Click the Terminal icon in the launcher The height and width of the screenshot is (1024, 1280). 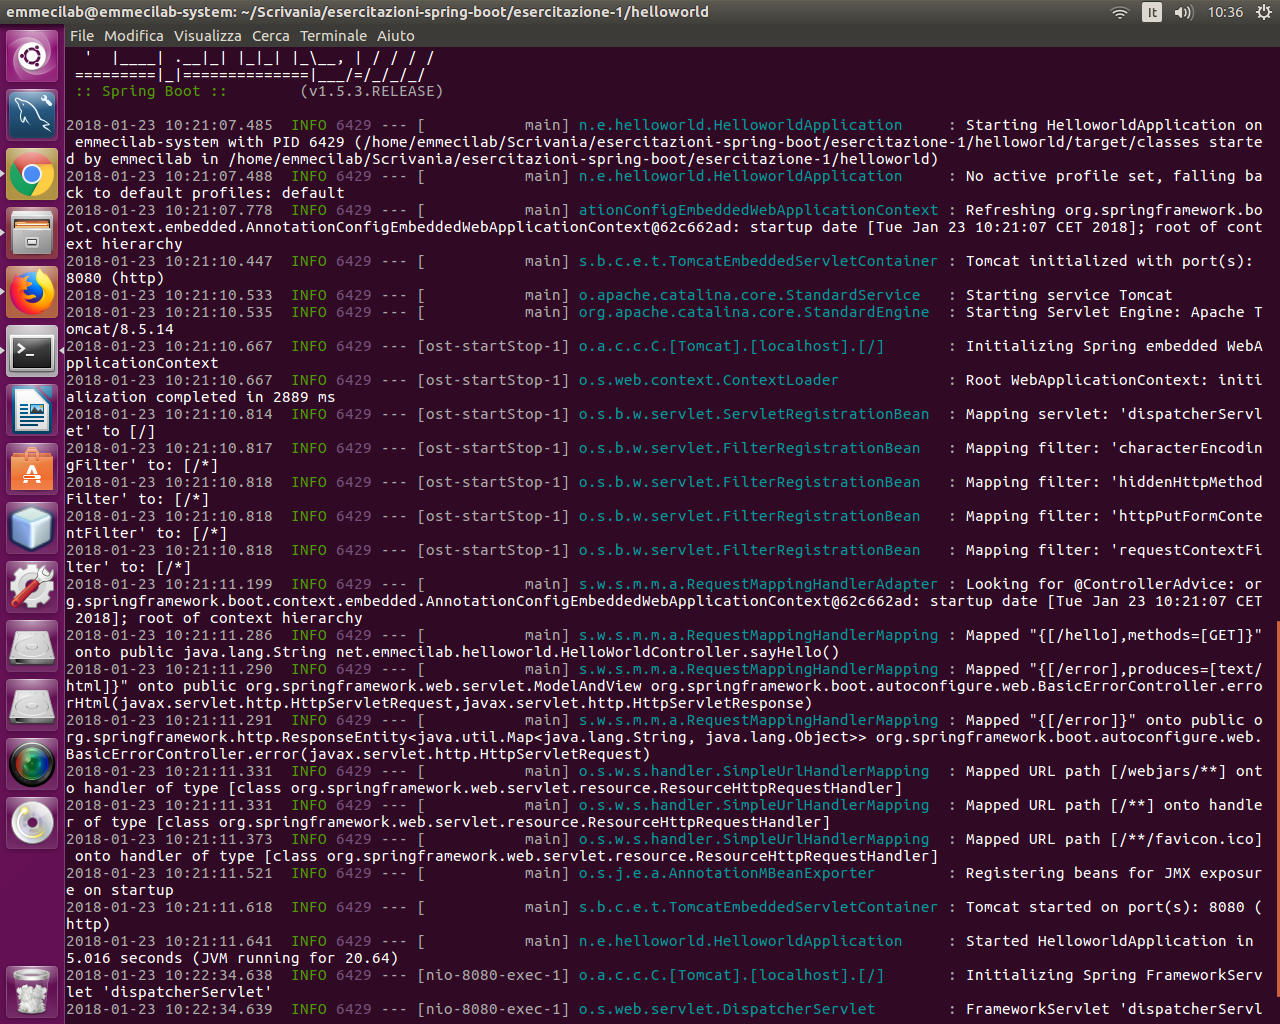[32, 351]
